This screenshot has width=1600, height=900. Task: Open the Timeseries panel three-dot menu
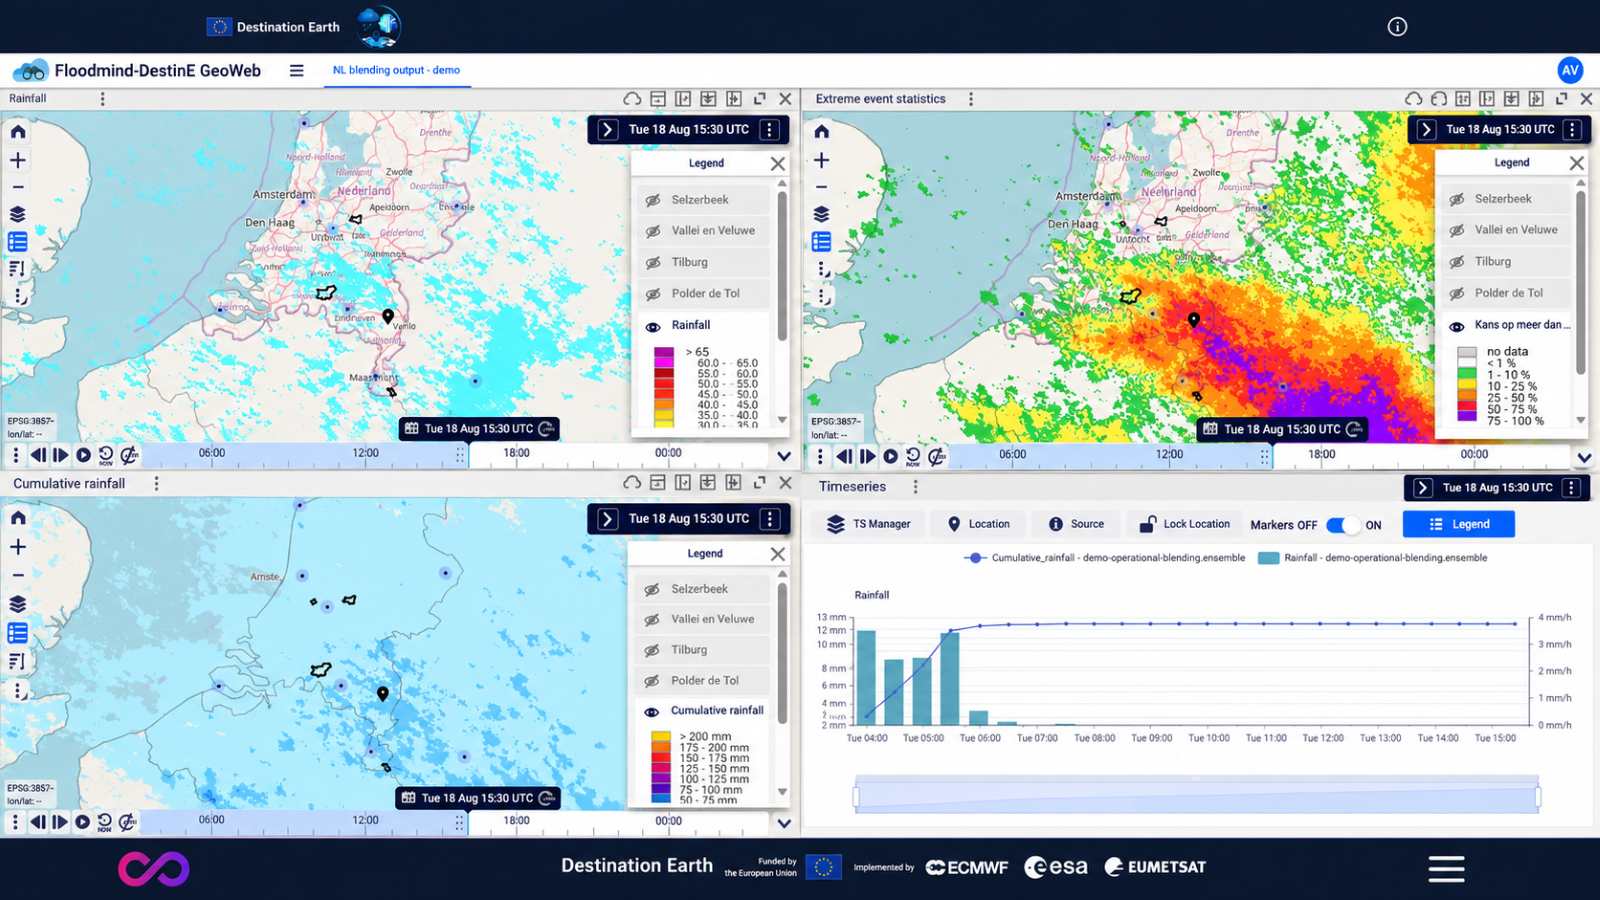[x=915, y=487]
